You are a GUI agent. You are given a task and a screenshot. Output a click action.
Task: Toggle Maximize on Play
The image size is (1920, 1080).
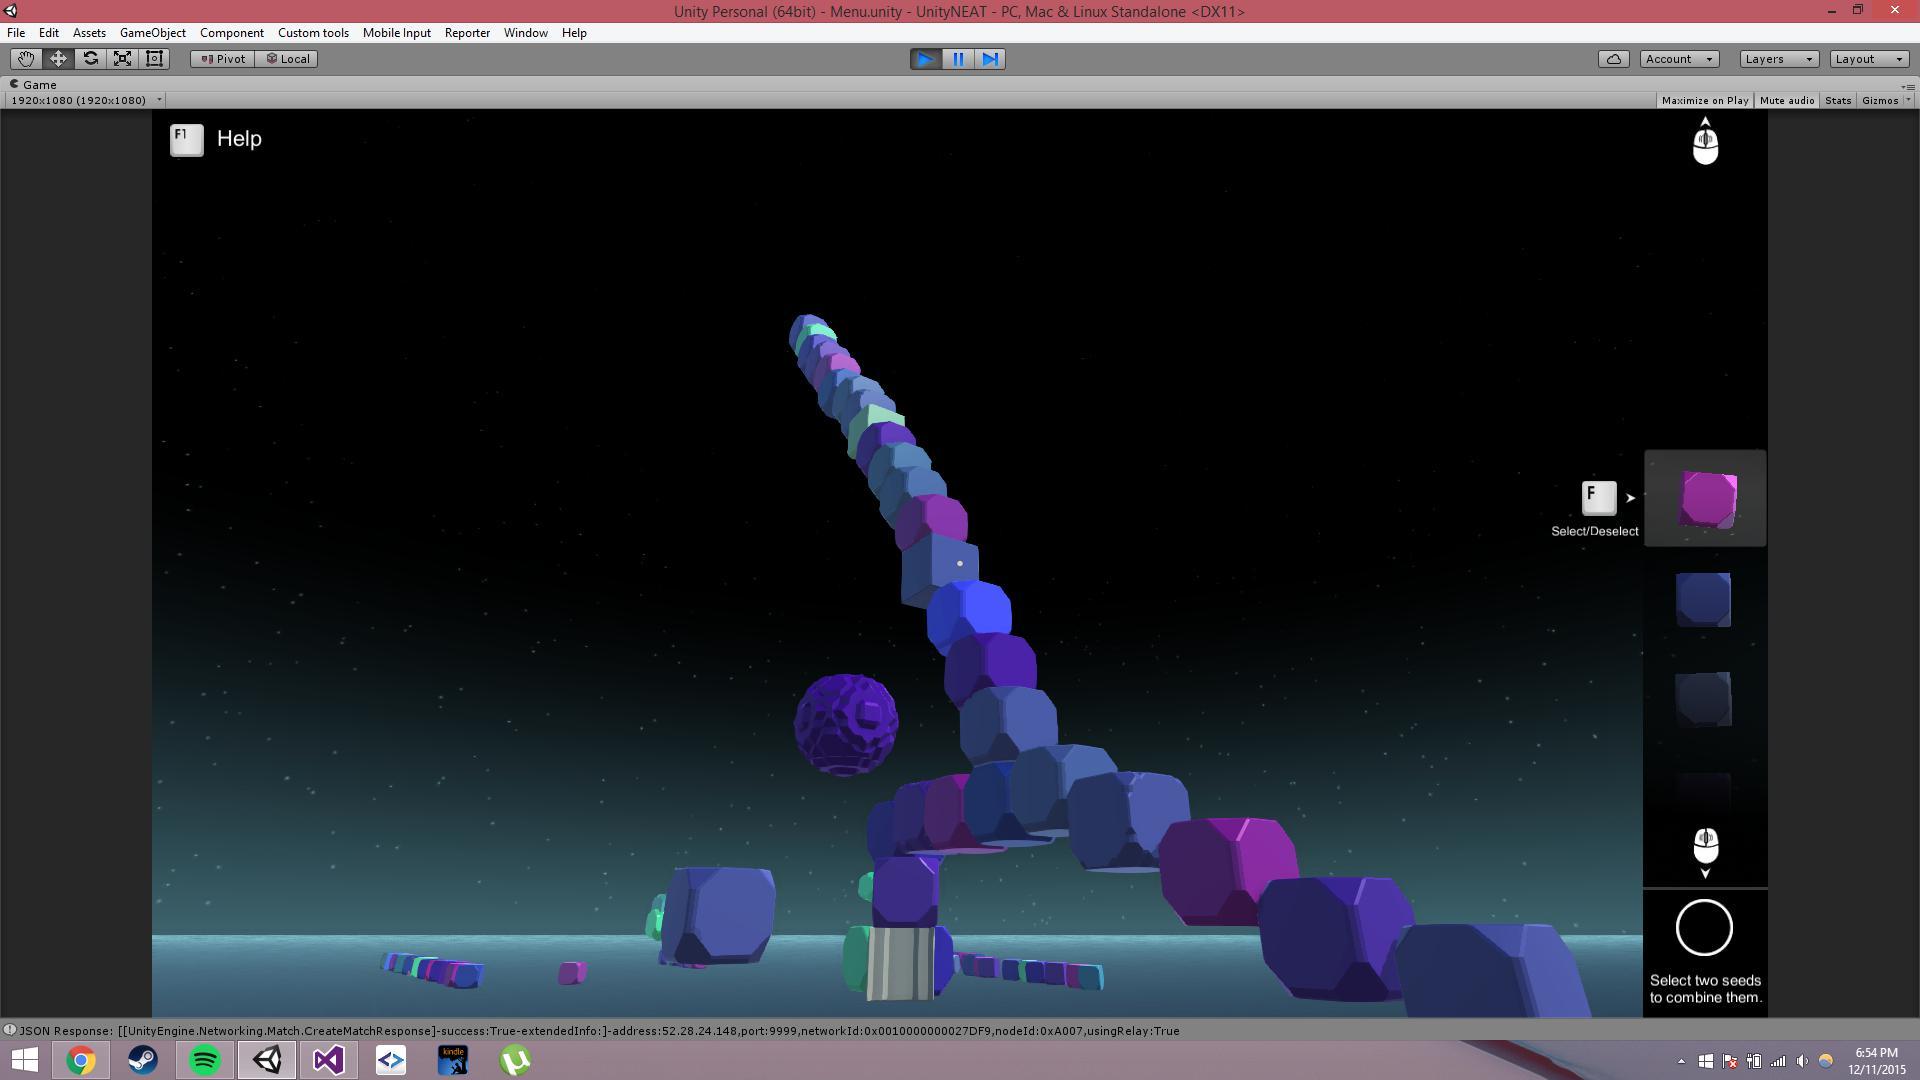pos(1704,100)
